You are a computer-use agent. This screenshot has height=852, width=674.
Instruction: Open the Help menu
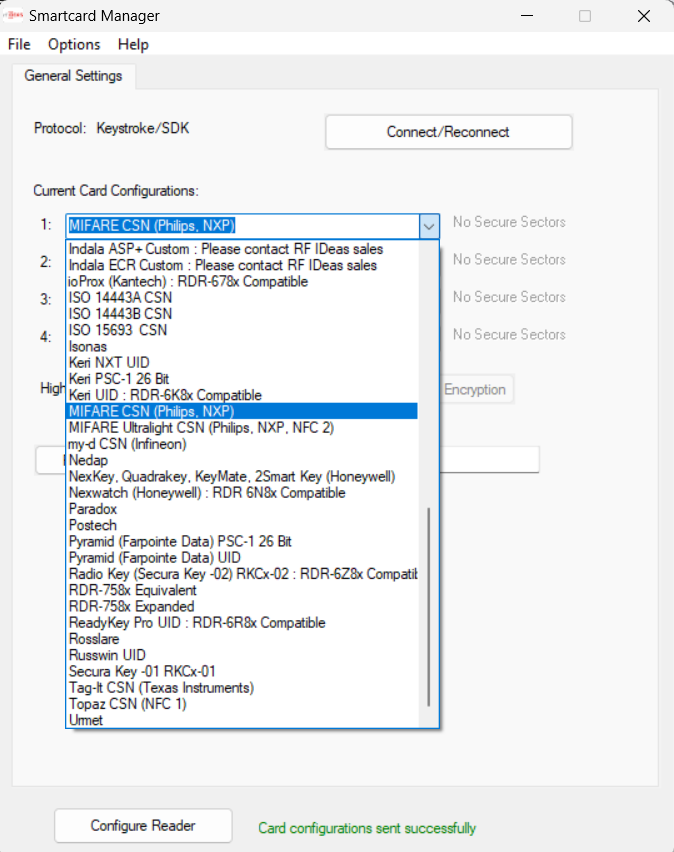133,45
